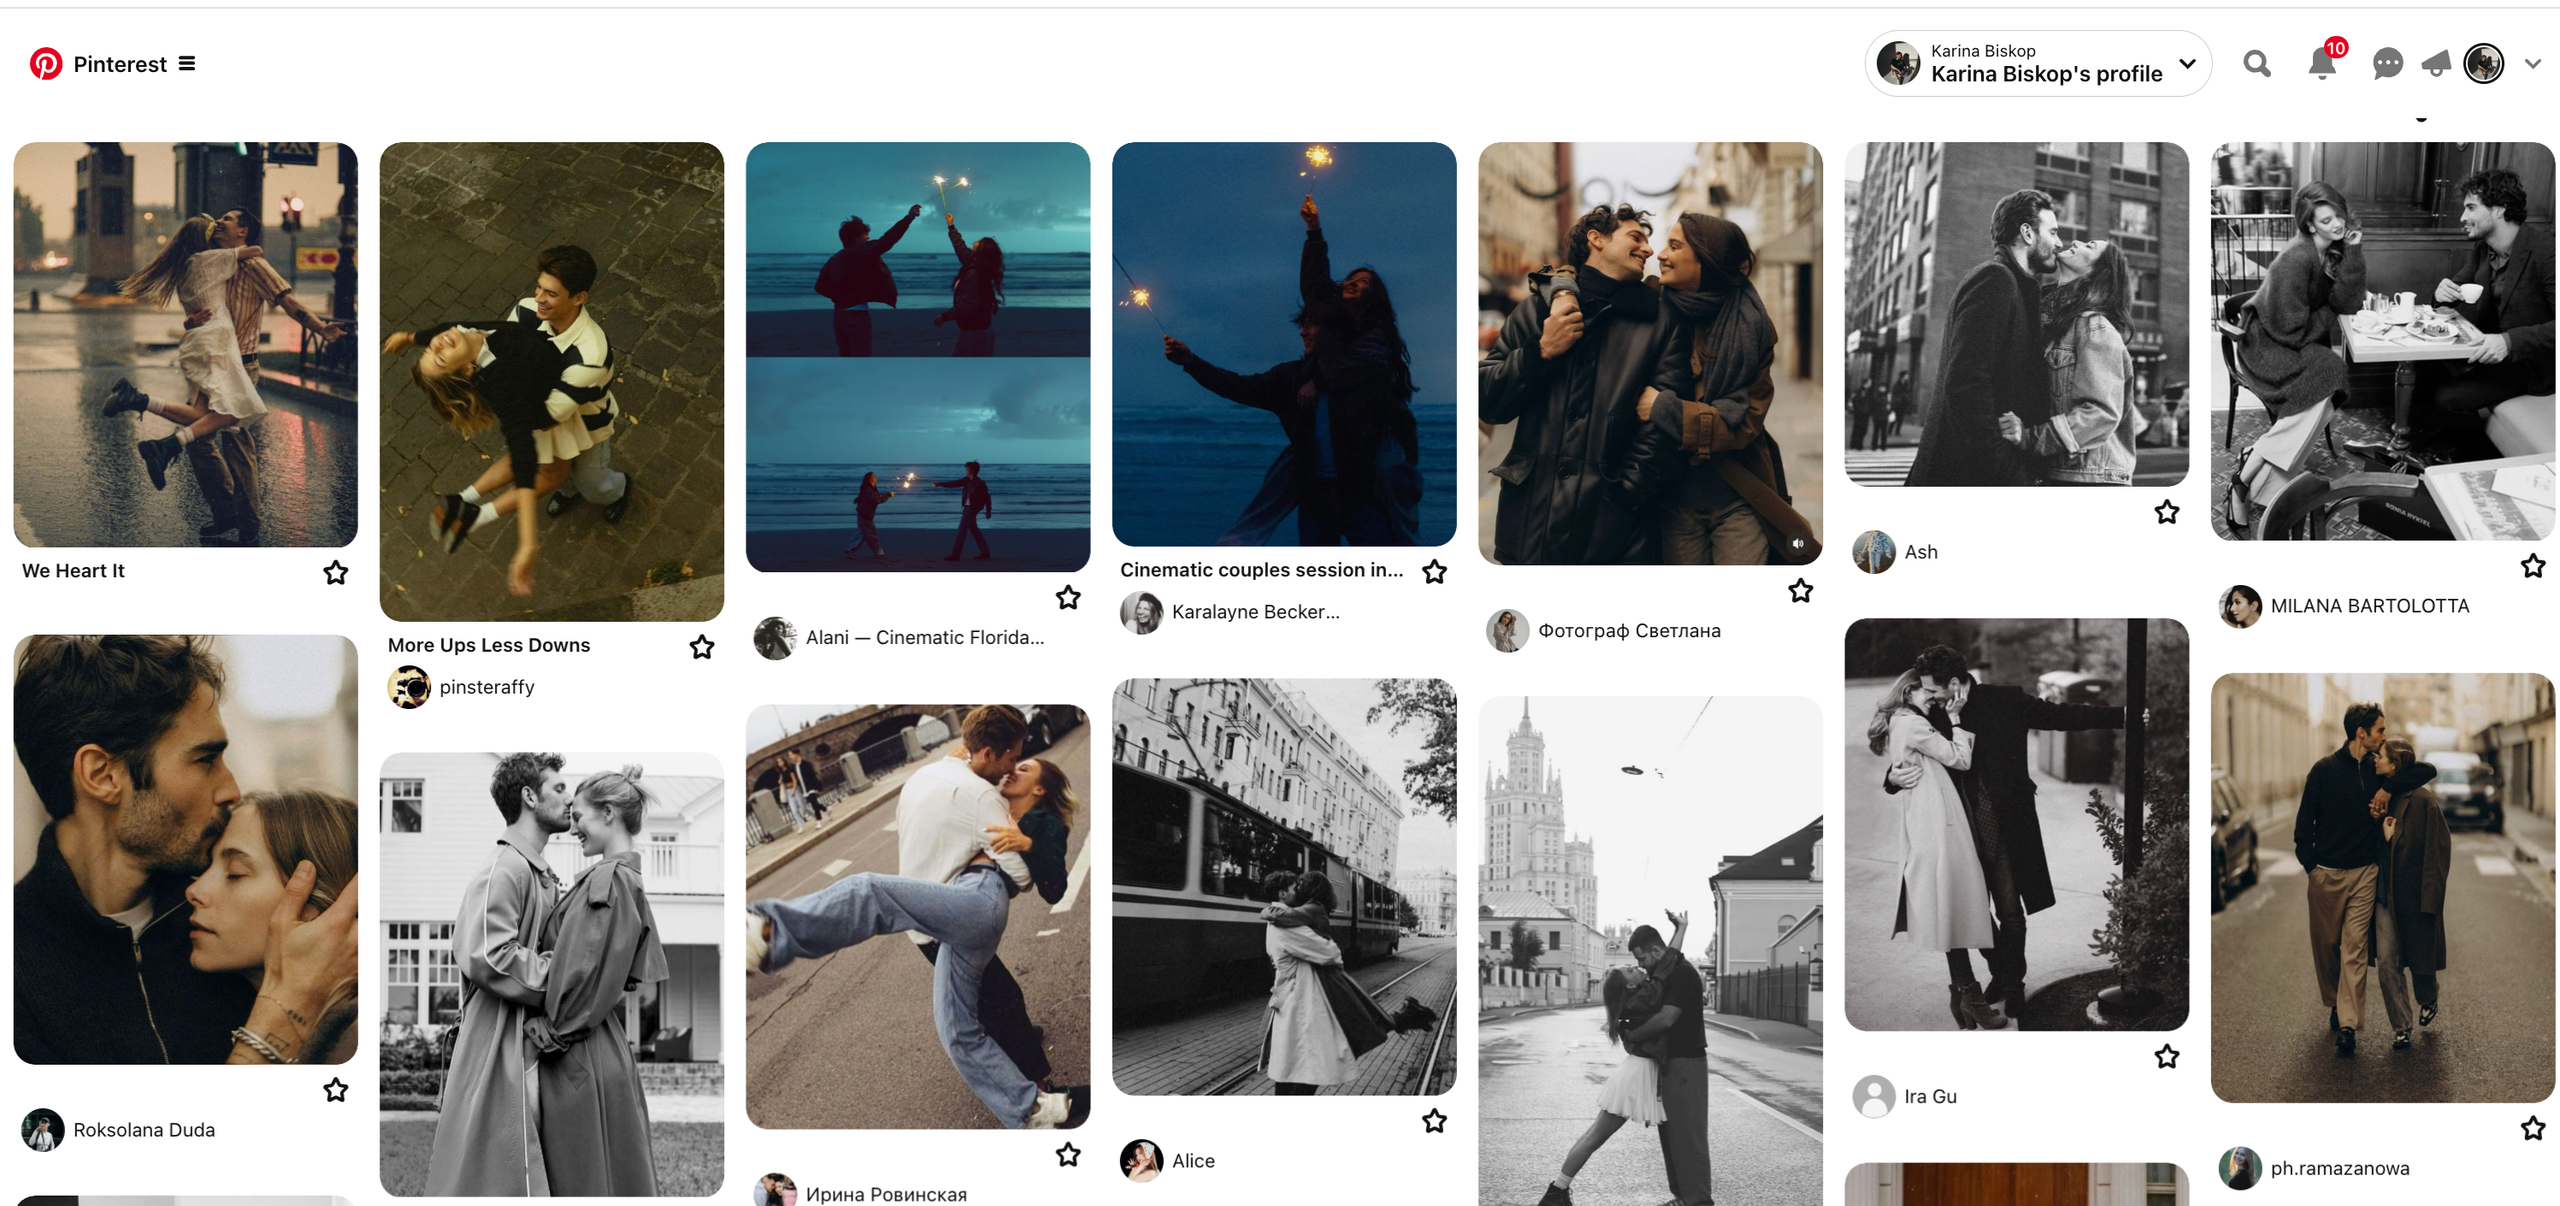Toggle star on MILANA BARTOLOTTA pin

(2532, 566)
